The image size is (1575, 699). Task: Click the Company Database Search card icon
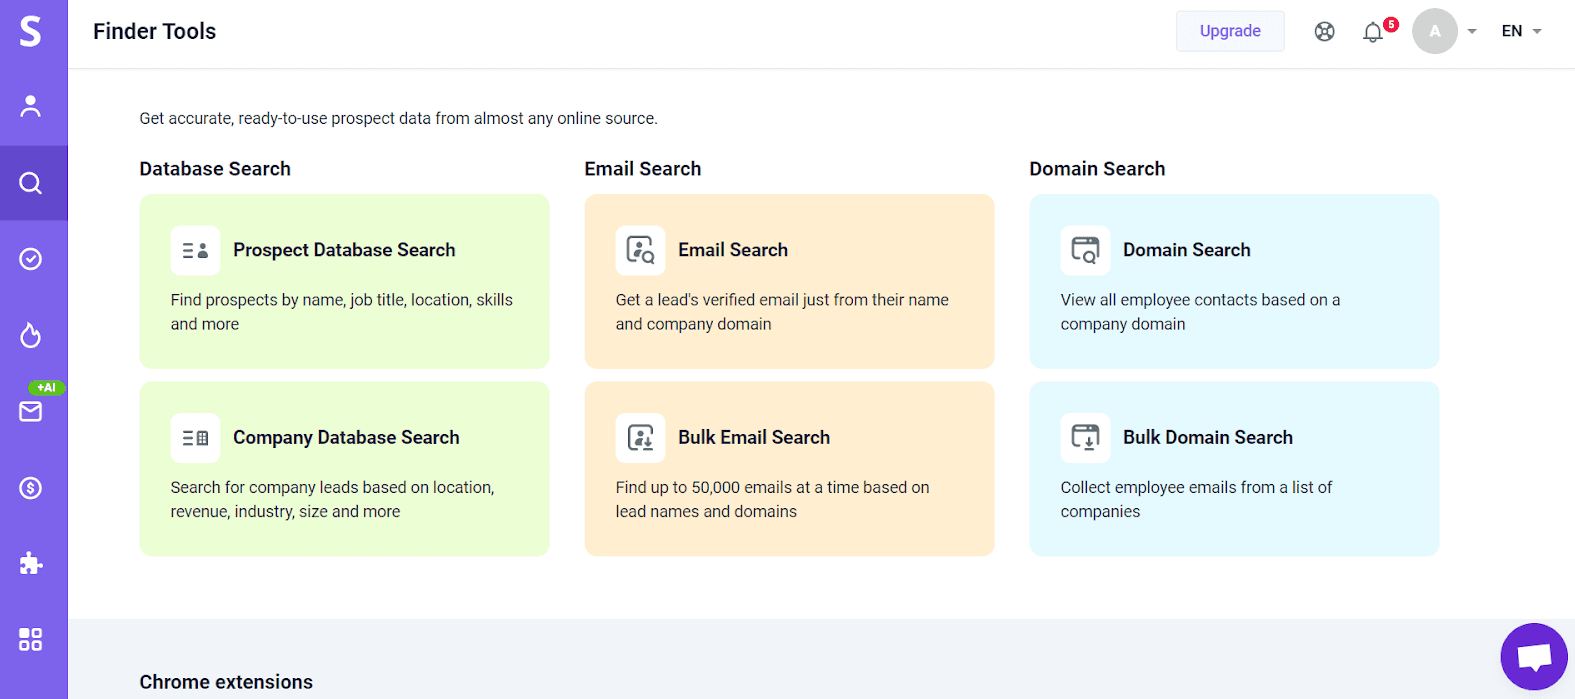click(x=195, y=438)
